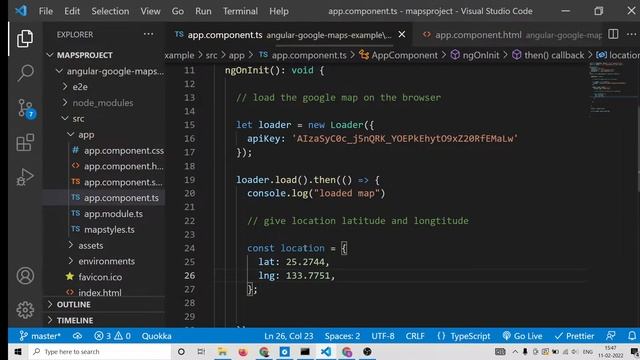Image resolution: width=640 pixels, height=360 pixels.
Task: Open mapstyles.ts file
Action: click(109, 229)
